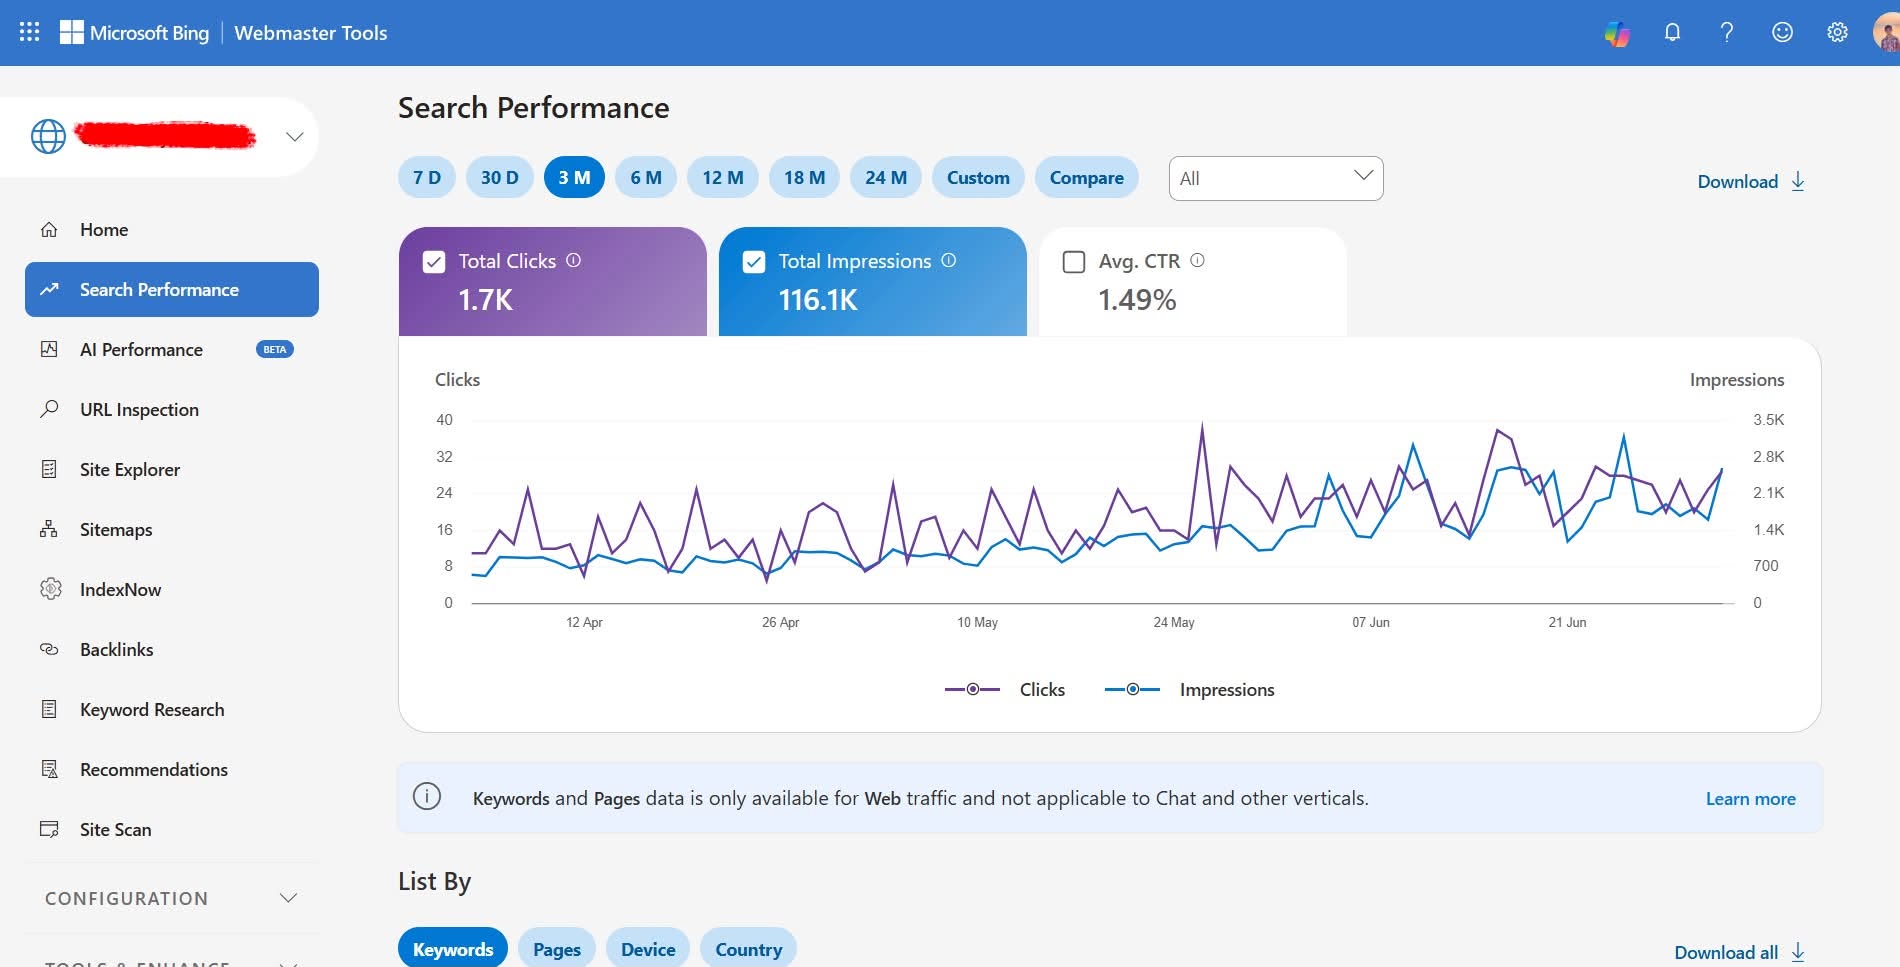Viewport: 1900px width, 967px height.
Task: Open the settings gear
Action: click(1837, 33)
